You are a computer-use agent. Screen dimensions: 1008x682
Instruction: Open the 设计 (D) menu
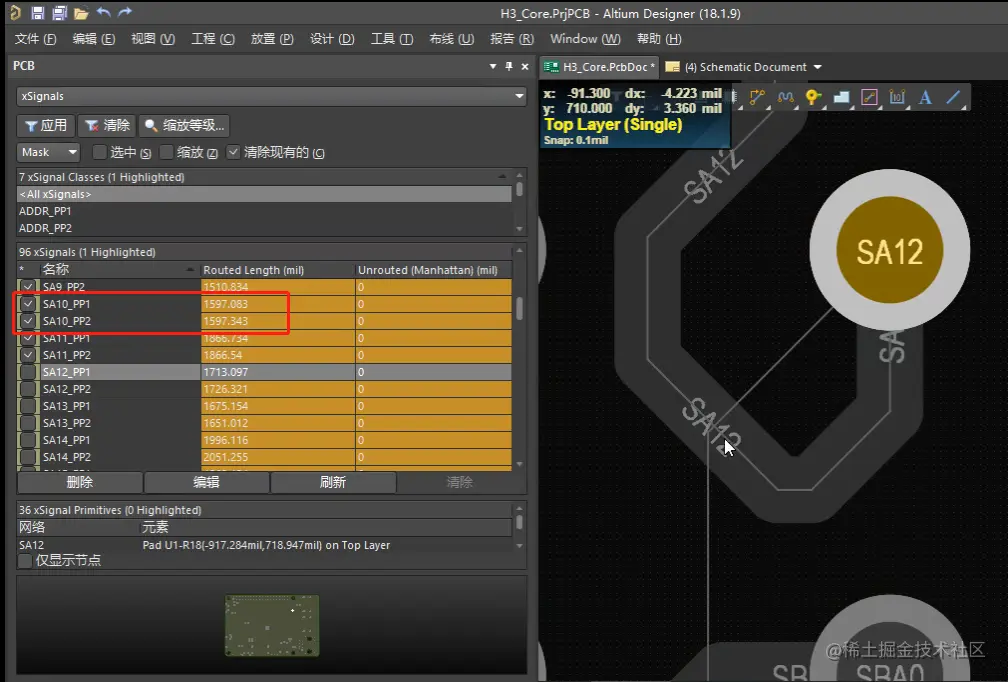click(x=332, y=39)
